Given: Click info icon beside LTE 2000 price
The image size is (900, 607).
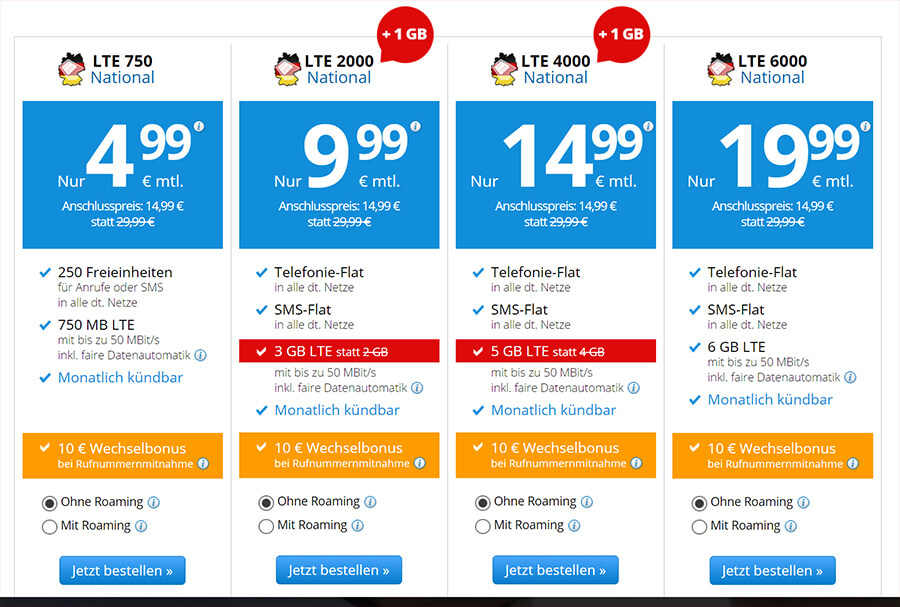Looking at the screenshot, I should coord(415,126).
